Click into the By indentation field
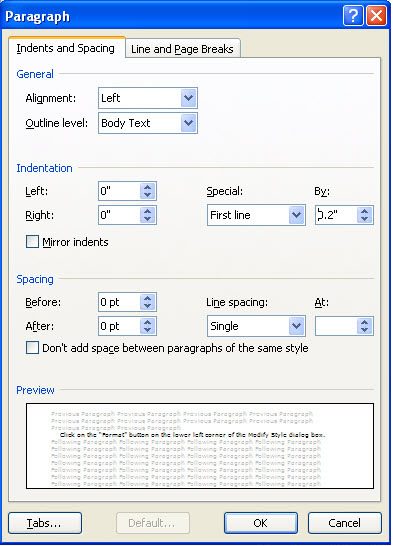 (x=337, y=215)
